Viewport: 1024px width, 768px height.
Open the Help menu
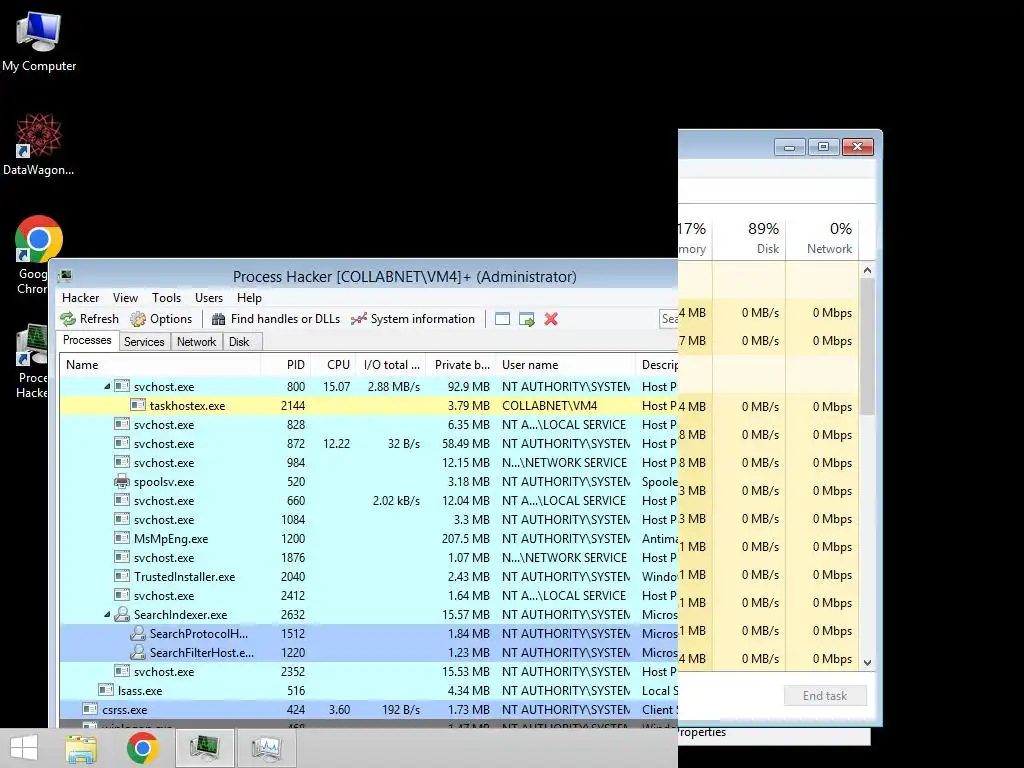(249, 298)
